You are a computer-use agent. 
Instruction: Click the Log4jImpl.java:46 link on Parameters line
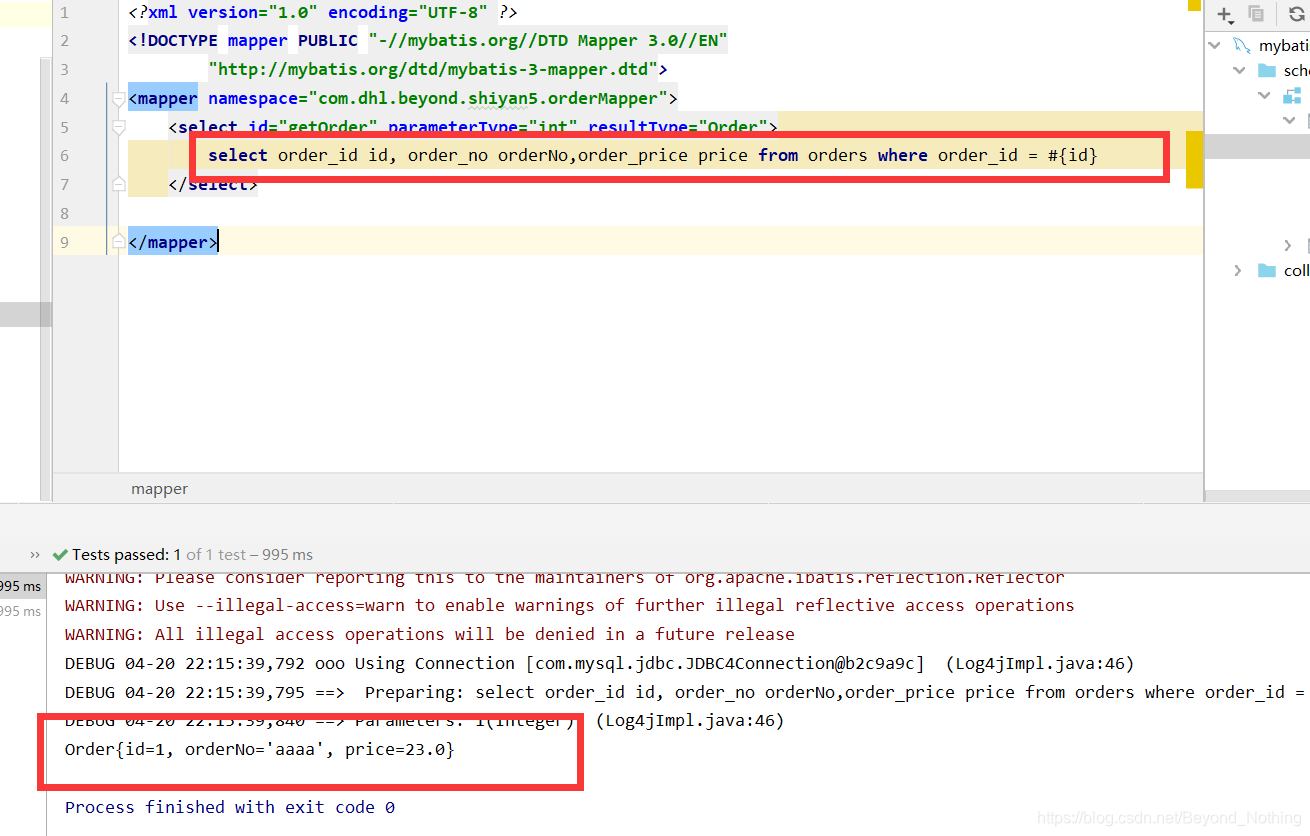click(690, 721)
